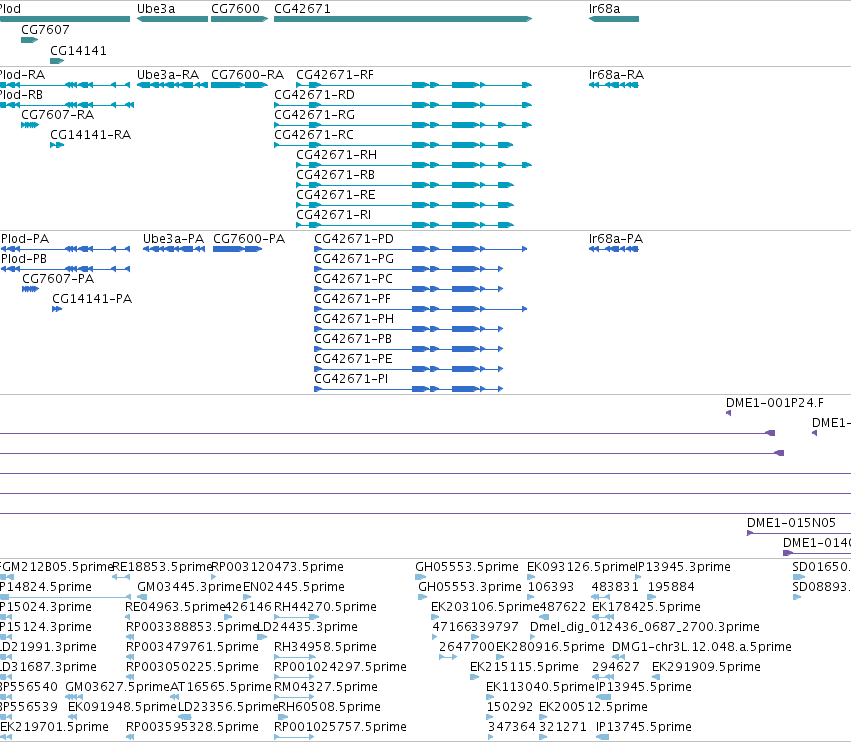The image size is (851, 742).
Task: Open the Ube3a-RA transcript label
Action: 168,75
